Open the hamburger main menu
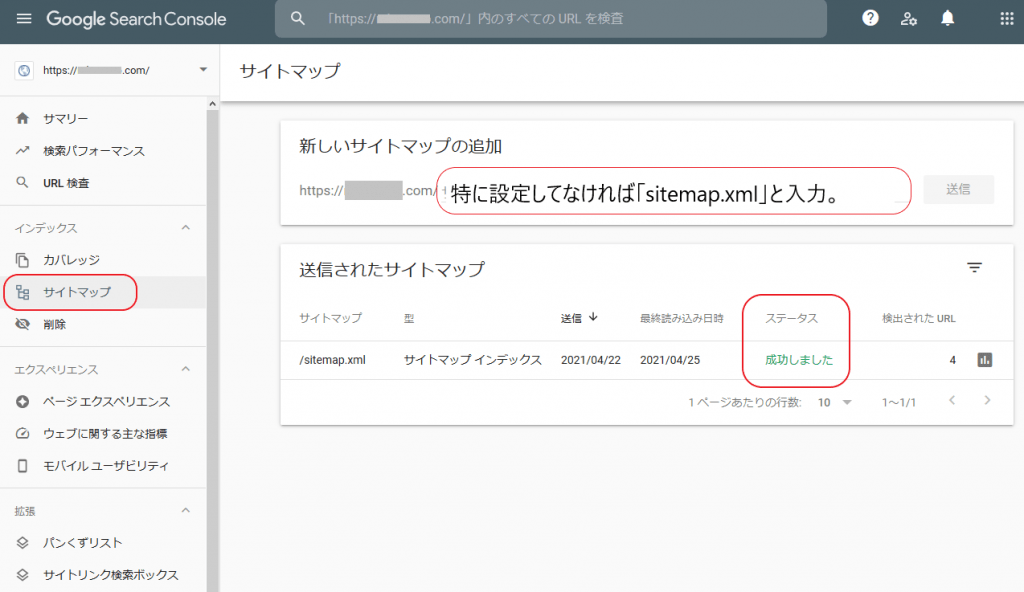Image resolution: width=1024 pixels, height=592 pixels. 24,19
